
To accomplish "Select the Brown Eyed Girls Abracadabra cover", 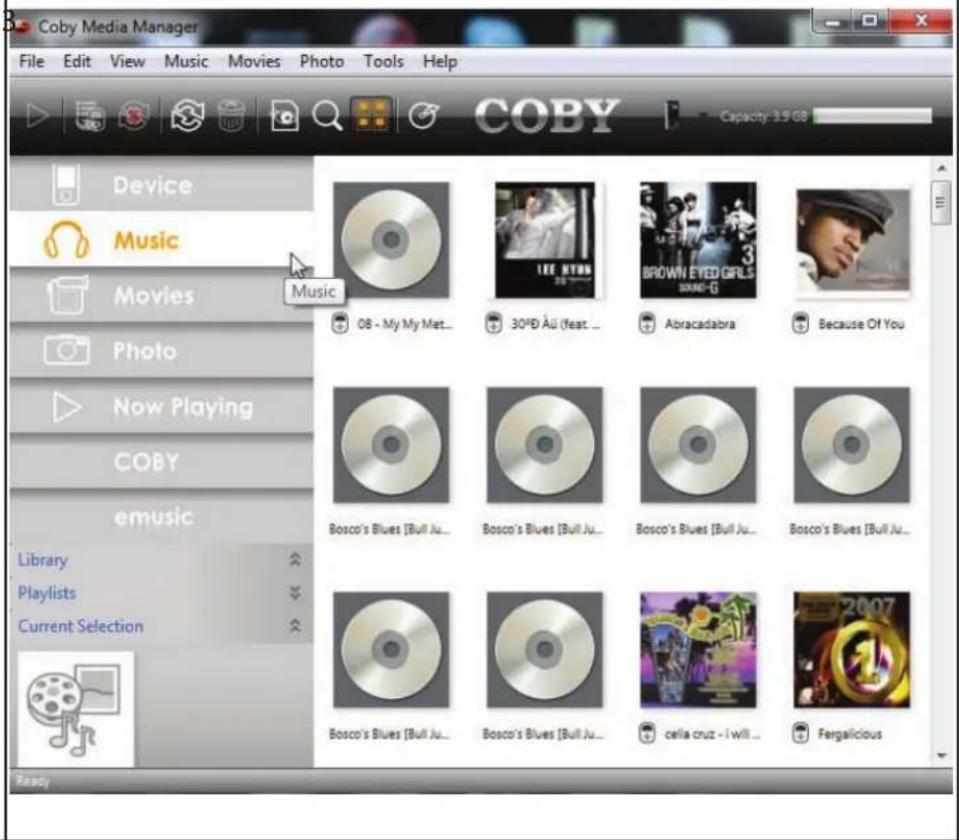I will [698, 240].
